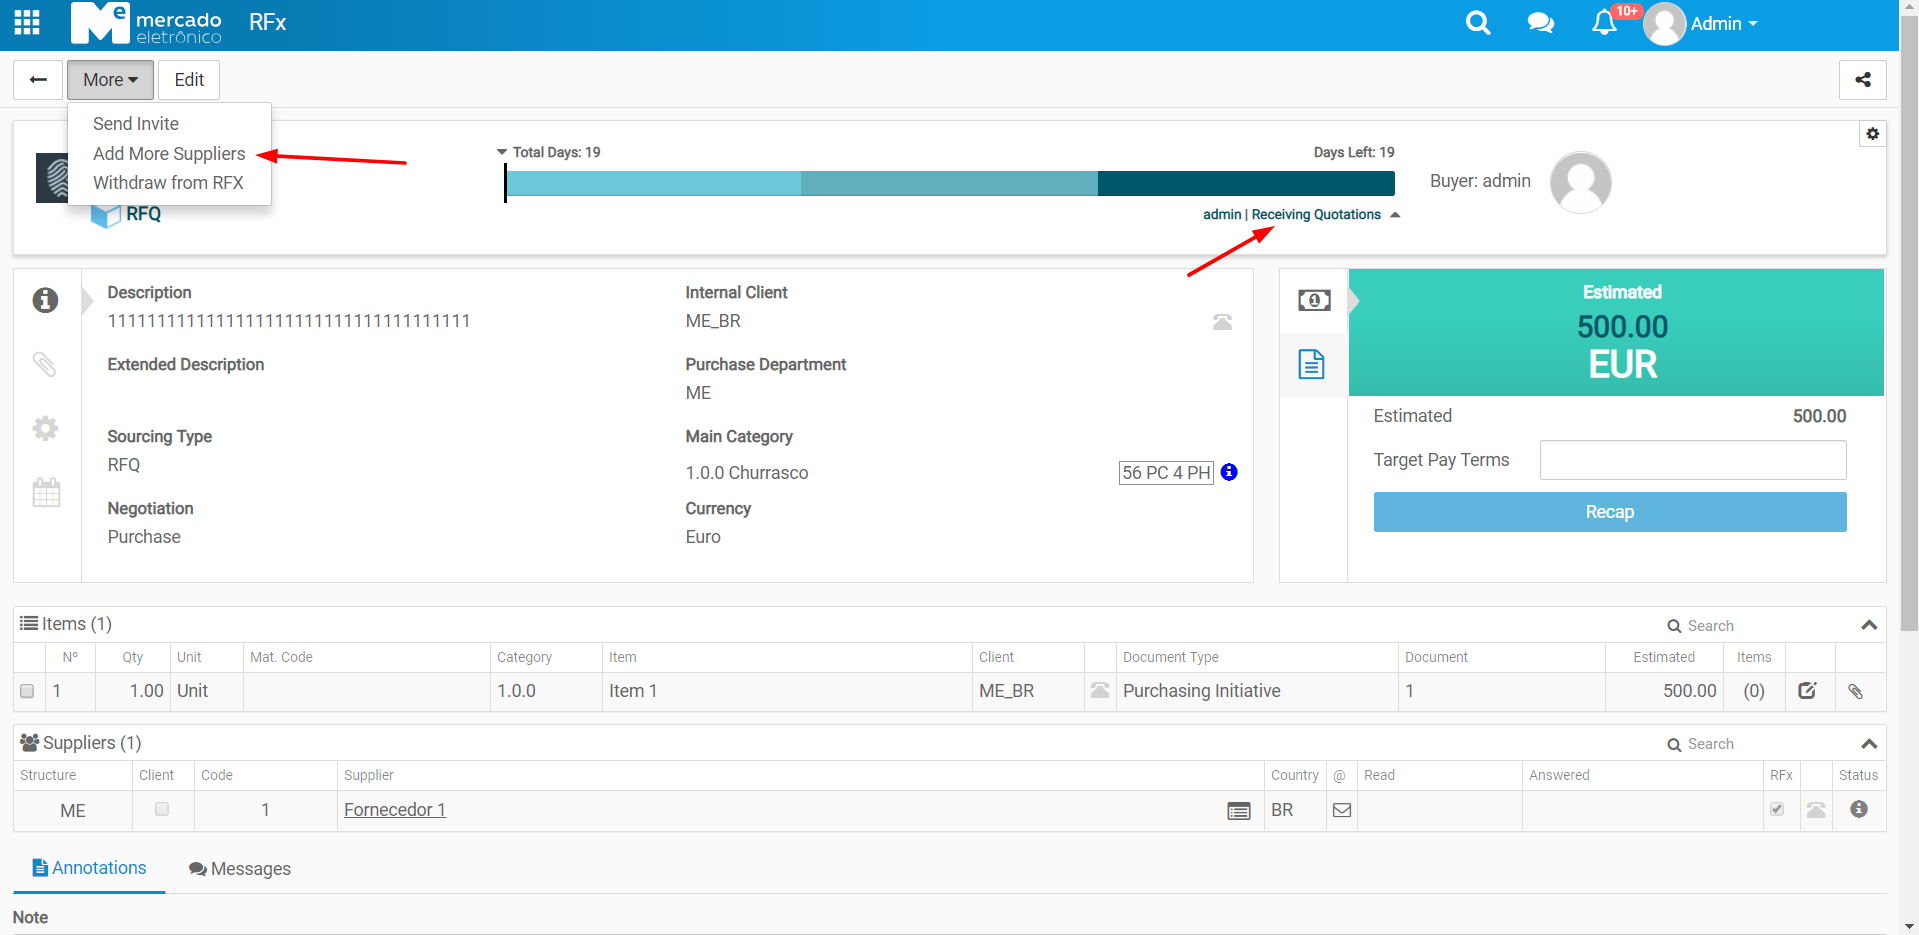Tick the checkbox for item row 1
This screenshot has height=935, width=1919.
27,691
